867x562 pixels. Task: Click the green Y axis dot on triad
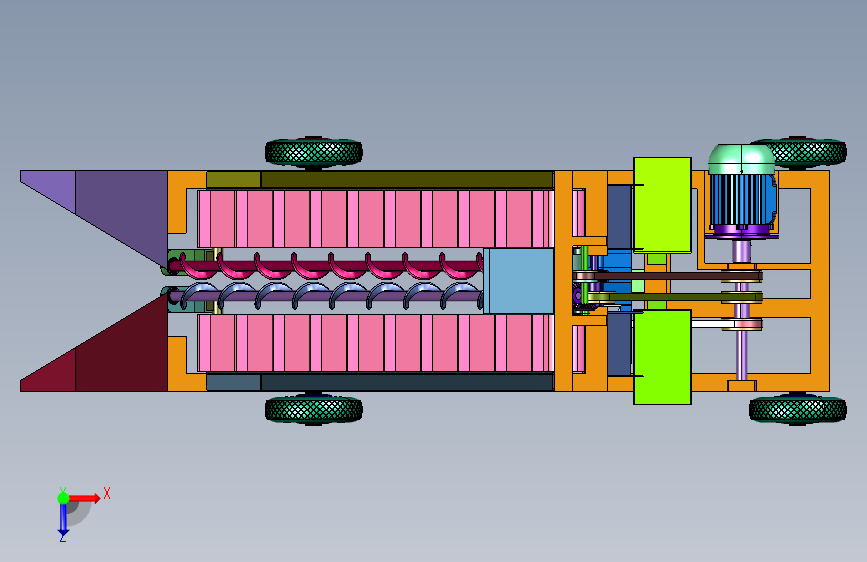(63, 498)
